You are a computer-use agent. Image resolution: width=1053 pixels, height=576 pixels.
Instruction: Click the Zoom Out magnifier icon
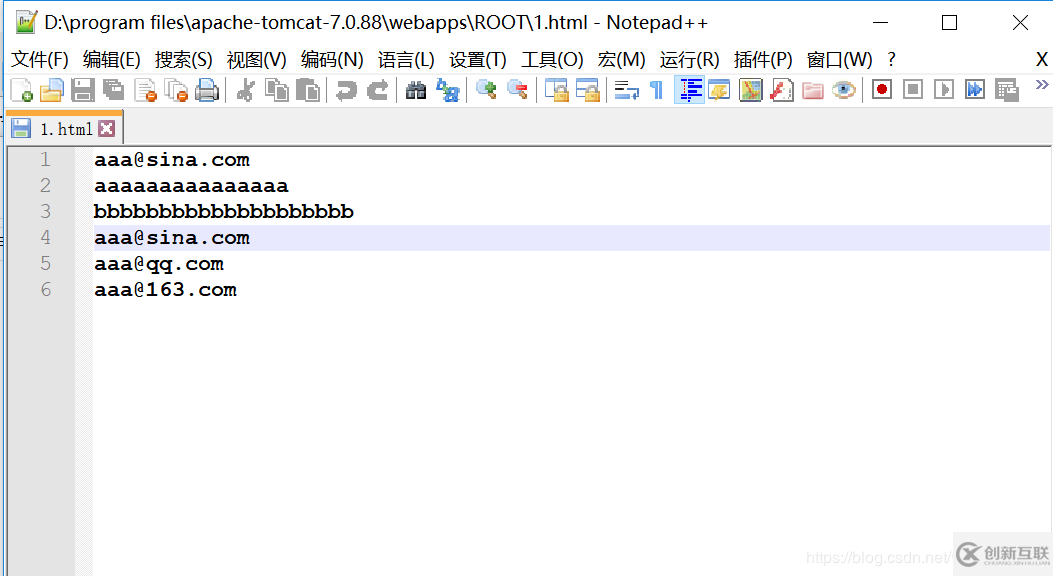(x=517, y=89)
